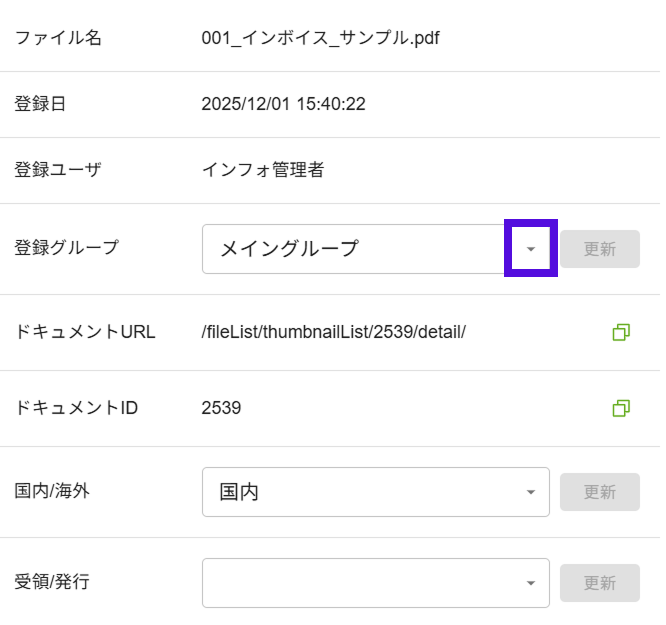Click the empty 受領/発行 field
The width and height of the screenshot is (666, 625).
click(x=360, y=583)
